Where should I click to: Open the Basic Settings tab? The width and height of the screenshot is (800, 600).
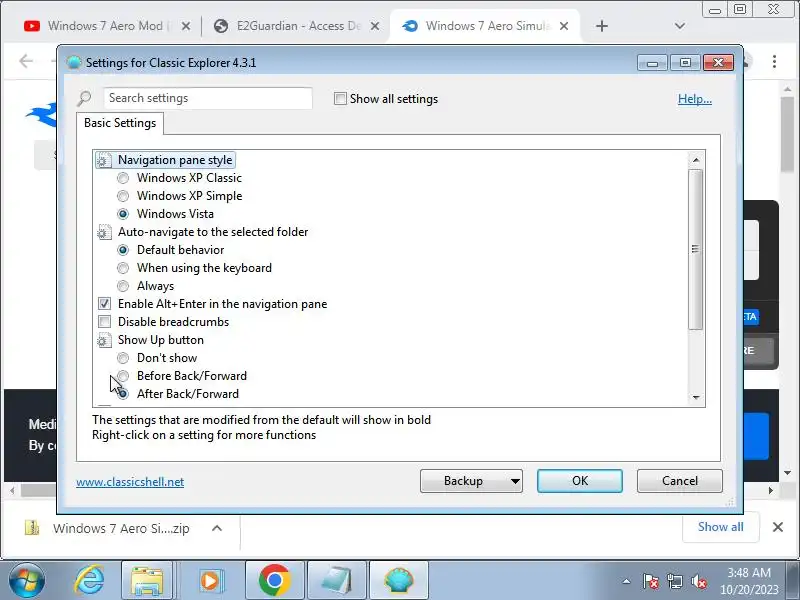(120, 123)
